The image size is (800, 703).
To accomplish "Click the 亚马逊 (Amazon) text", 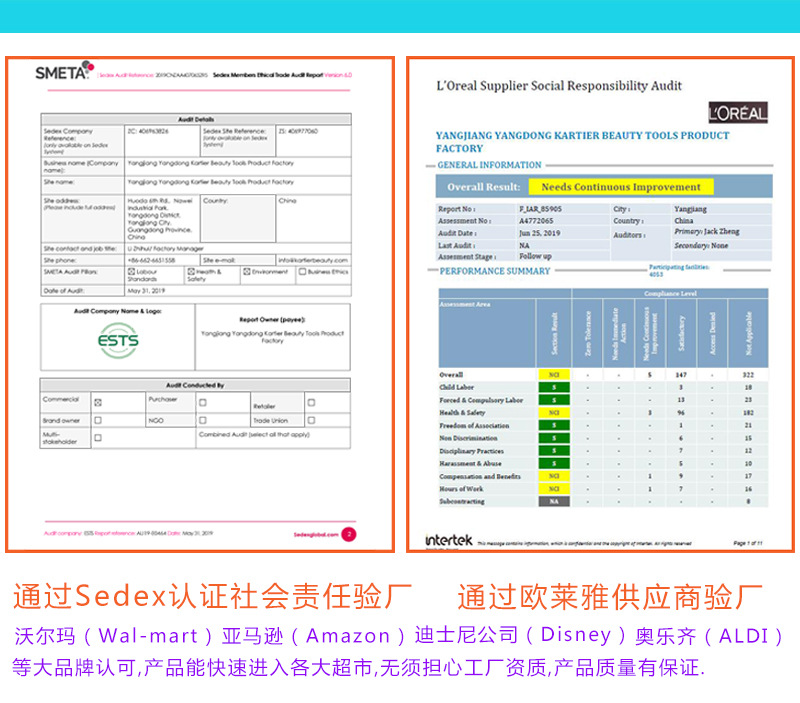I will pos(314,636).
